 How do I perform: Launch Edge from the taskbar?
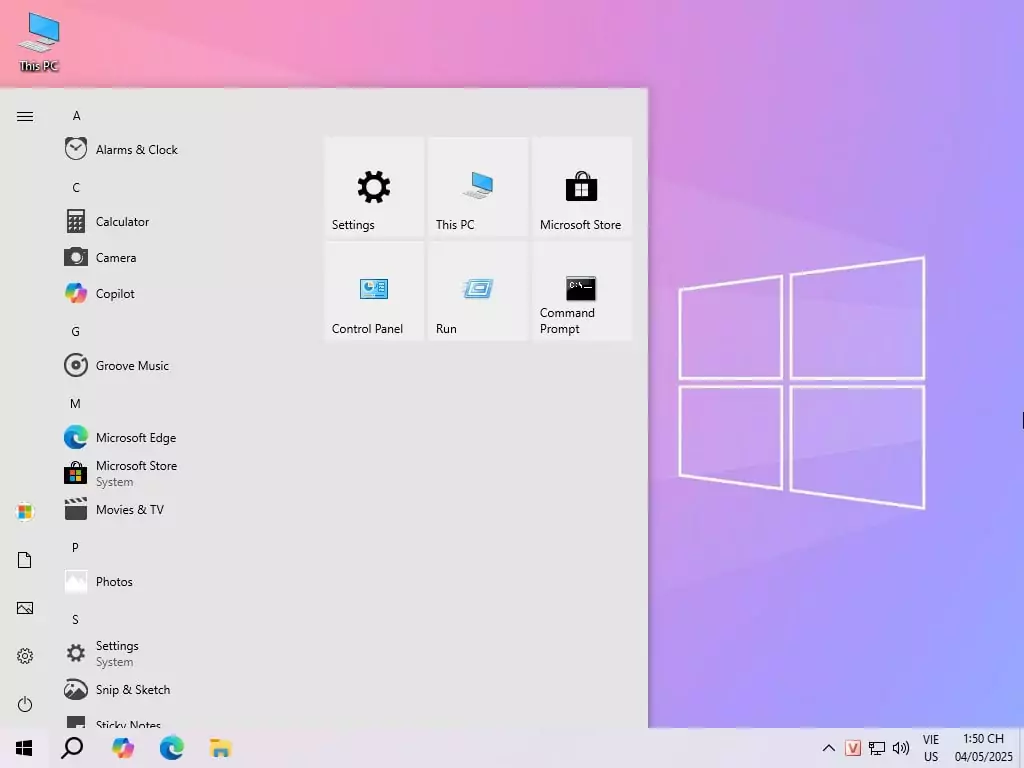pyautogui.click(x=172, y=748)
